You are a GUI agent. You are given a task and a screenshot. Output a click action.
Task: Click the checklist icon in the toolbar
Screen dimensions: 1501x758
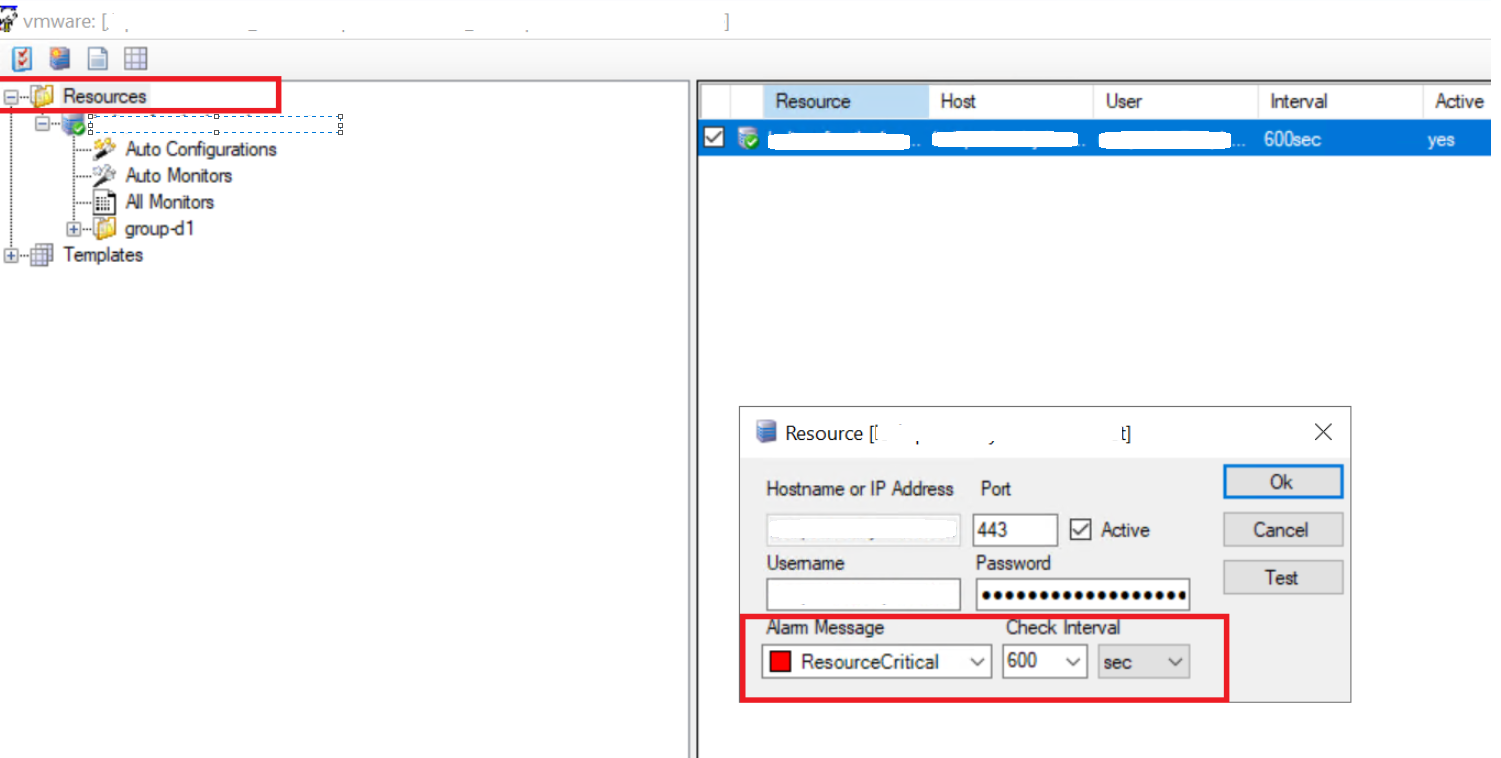pos(22,58)
